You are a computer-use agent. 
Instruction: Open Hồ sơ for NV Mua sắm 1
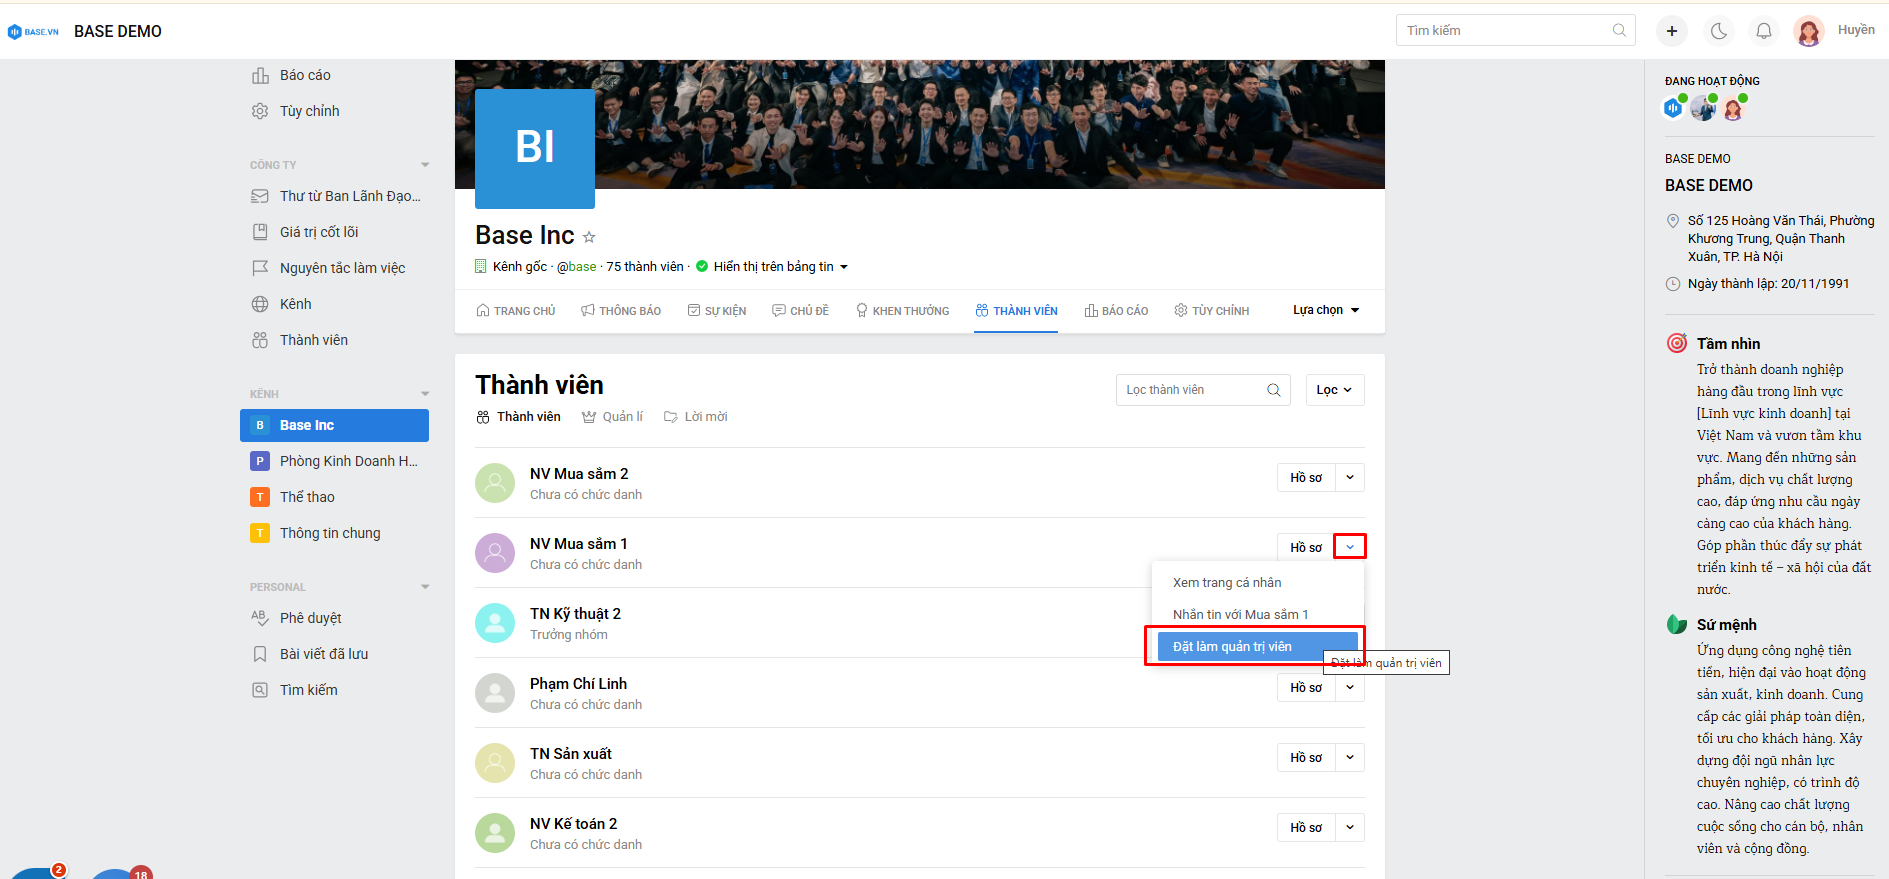click(x=1306, y=547)
